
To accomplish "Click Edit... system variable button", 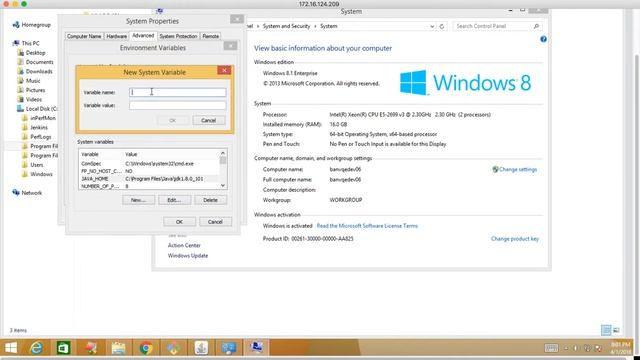I will [174, 200].
